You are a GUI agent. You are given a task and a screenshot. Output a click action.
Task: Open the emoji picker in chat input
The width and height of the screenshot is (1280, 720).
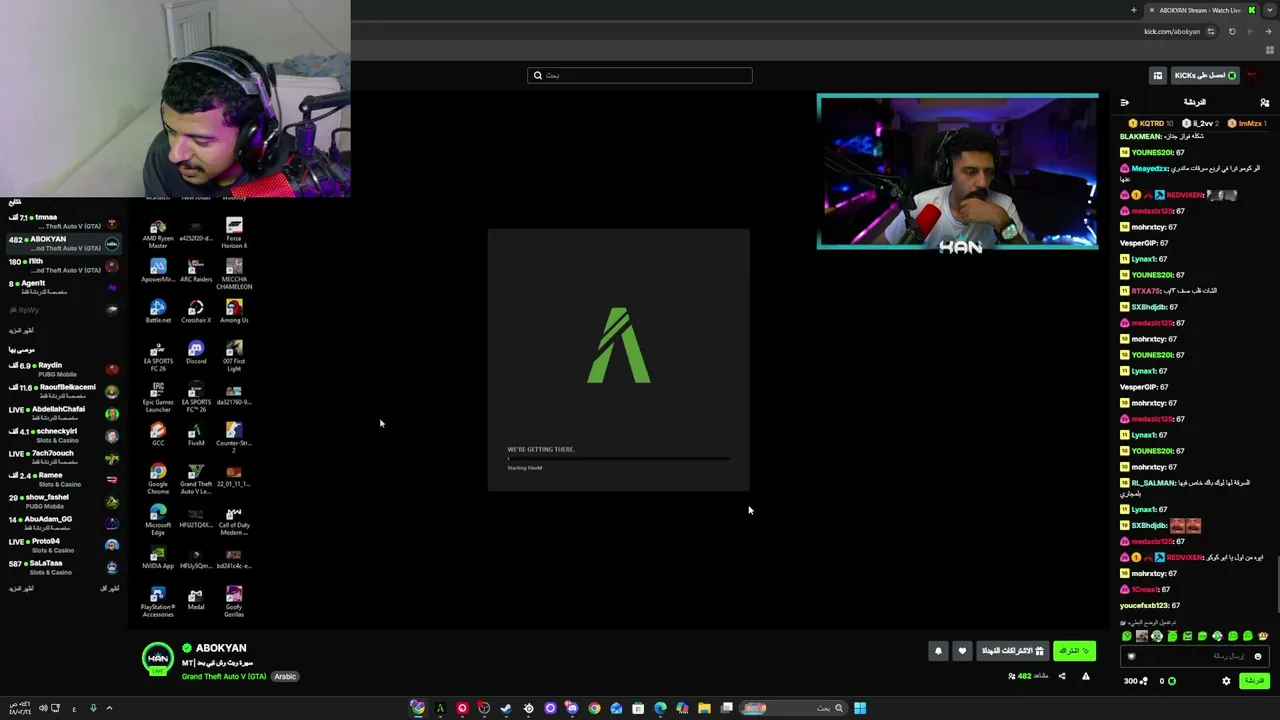tap(1258, 657)
